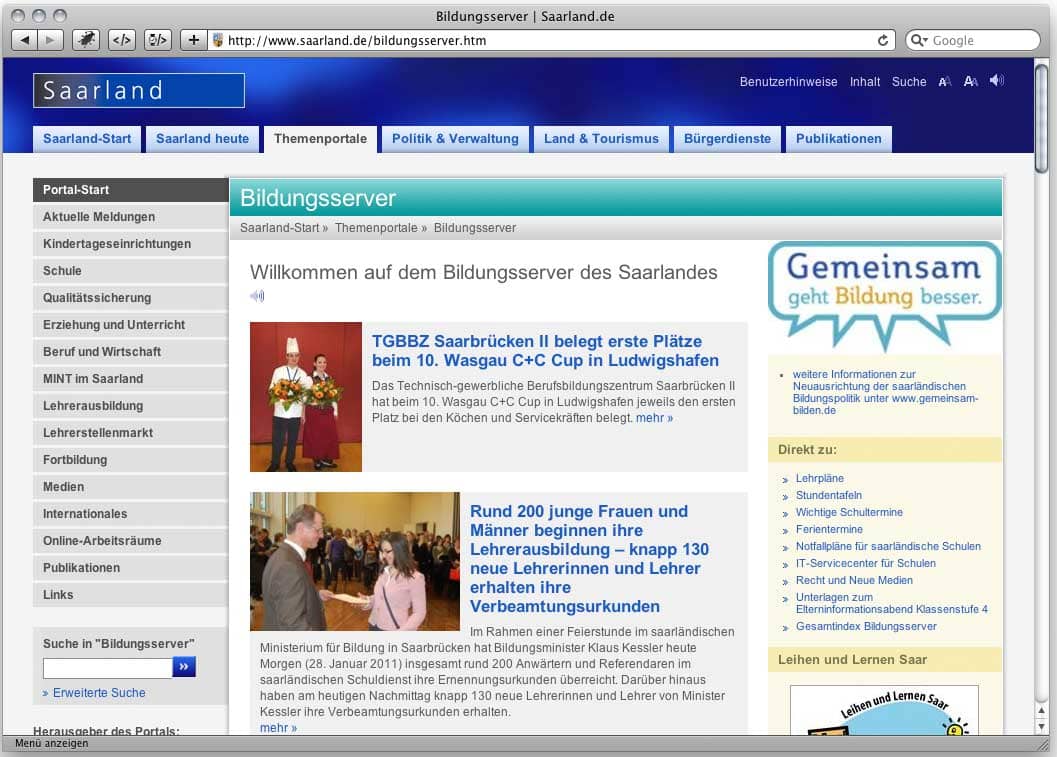This screenshot has width=1057, height=757.
Task: Click the browser back arrow button
Action: pyautogui.click(x=25, y=40)
